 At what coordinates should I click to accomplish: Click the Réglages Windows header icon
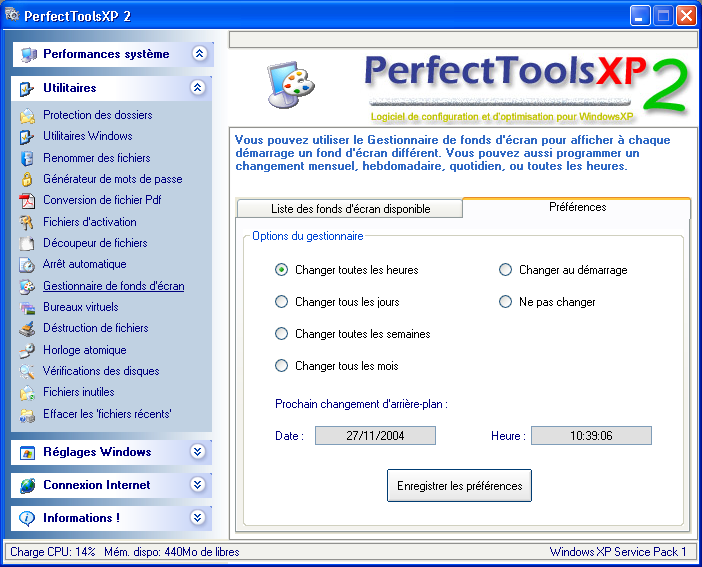27,453
